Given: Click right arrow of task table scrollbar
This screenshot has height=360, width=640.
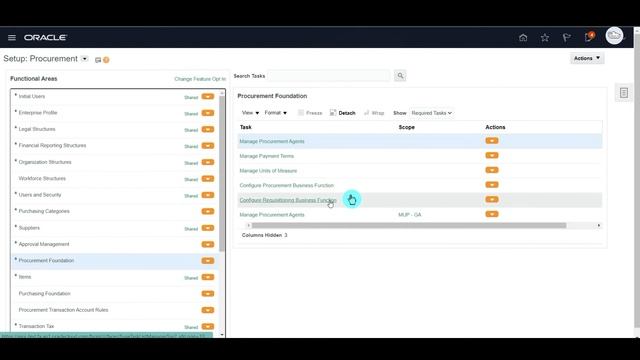Looking at the screenshot, I should tap(599, 225).
